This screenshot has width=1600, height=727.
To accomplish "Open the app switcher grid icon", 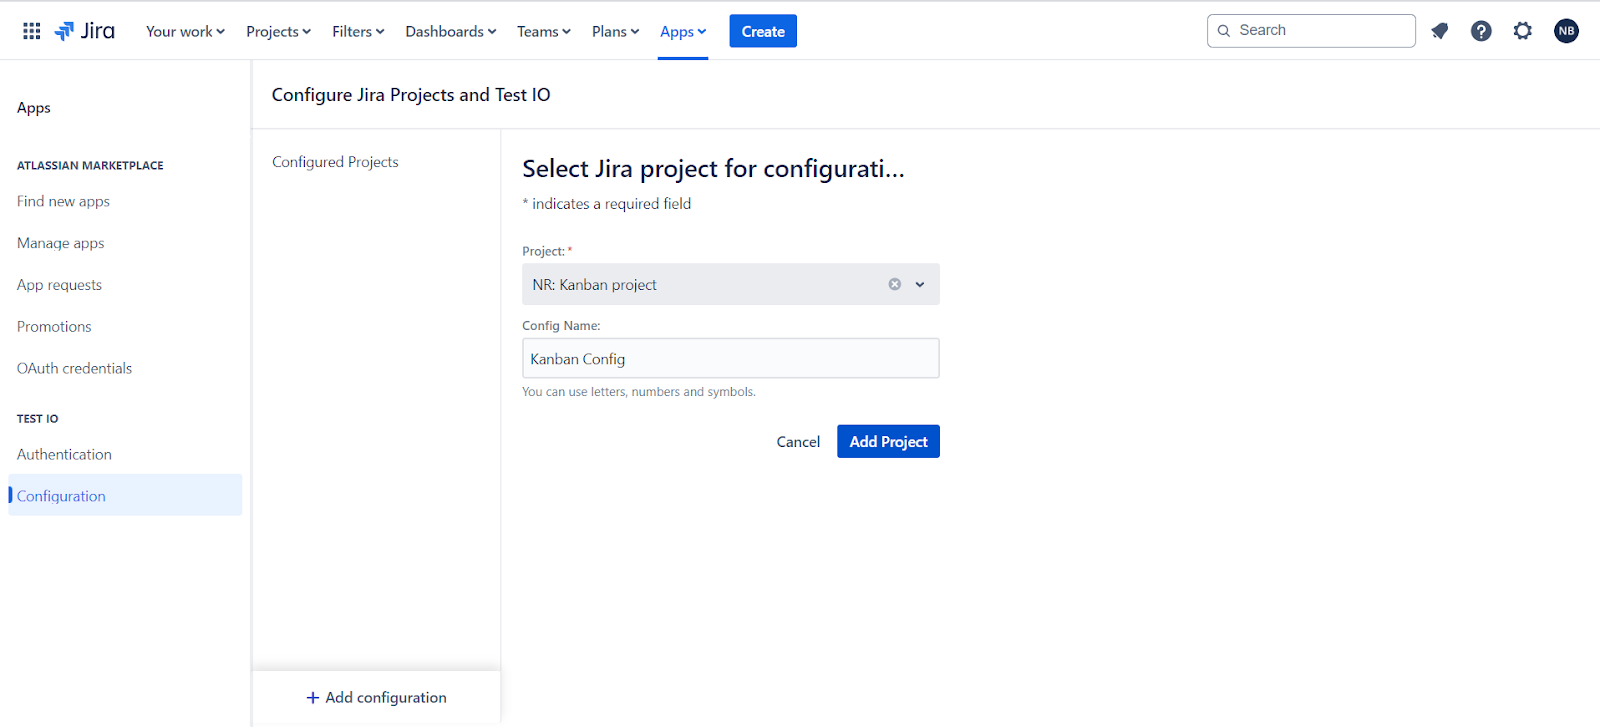I will pyautogui.click(x=32, y=31).
